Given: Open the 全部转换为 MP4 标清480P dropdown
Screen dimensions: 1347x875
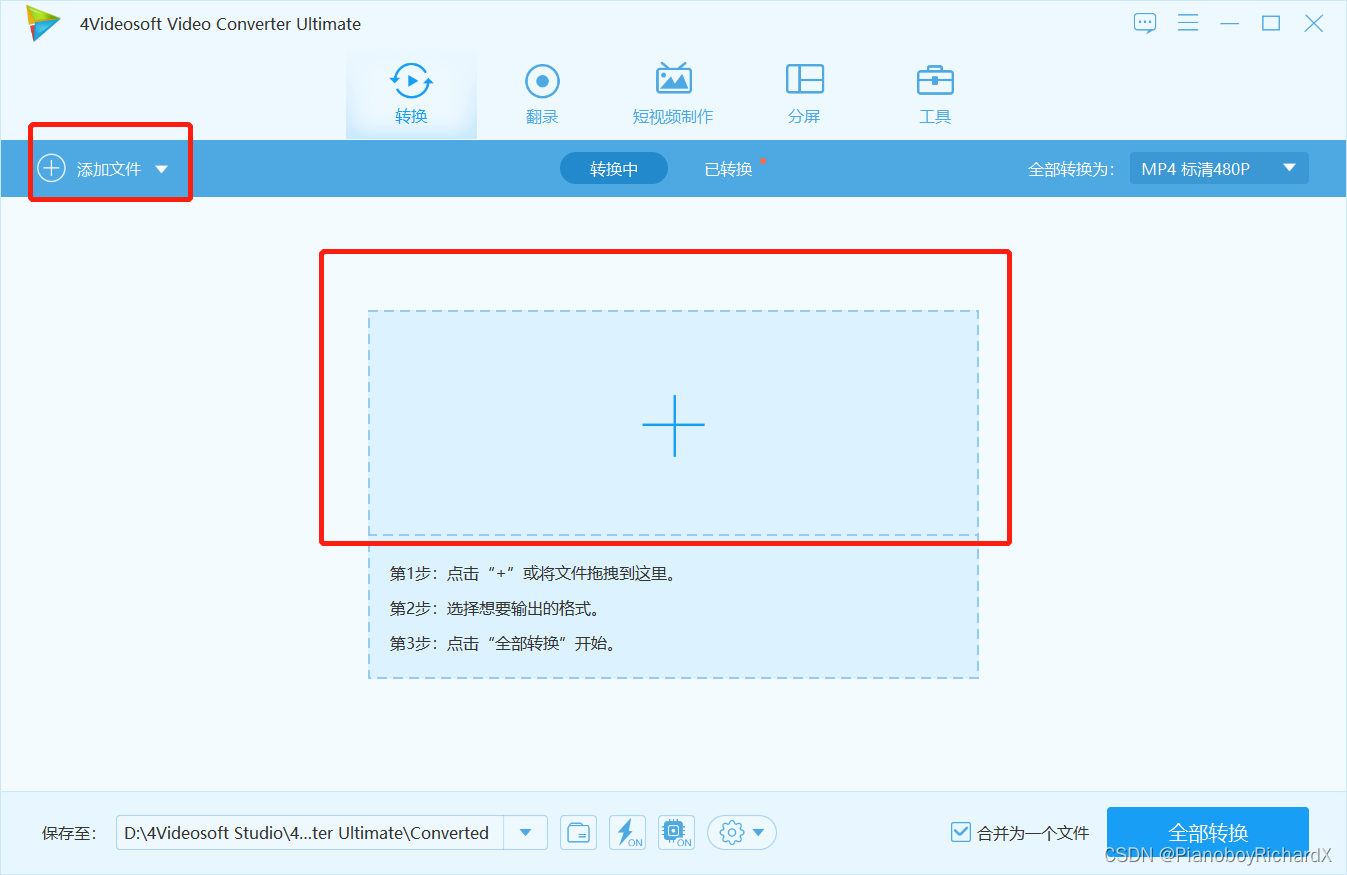Looking at the screenshot, I should (x=1219, y=169).
